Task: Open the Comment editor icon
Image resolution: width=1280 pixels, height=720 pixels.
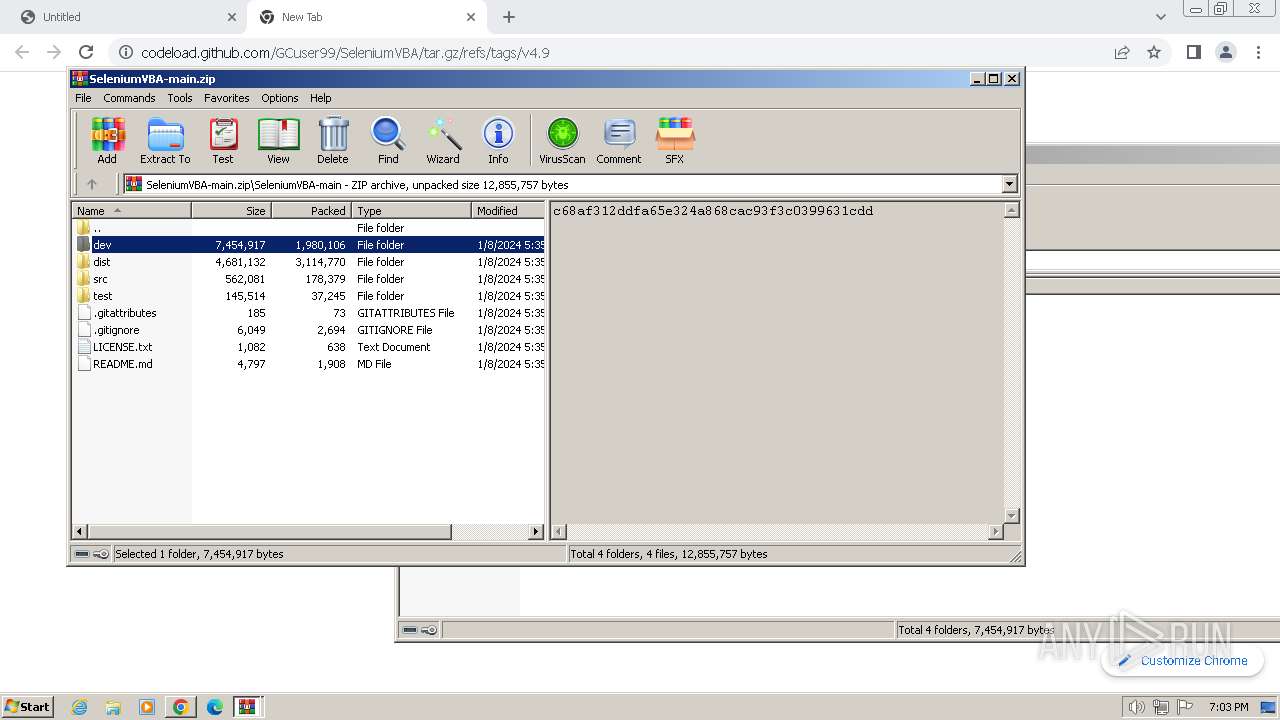Action: (619, 141)
